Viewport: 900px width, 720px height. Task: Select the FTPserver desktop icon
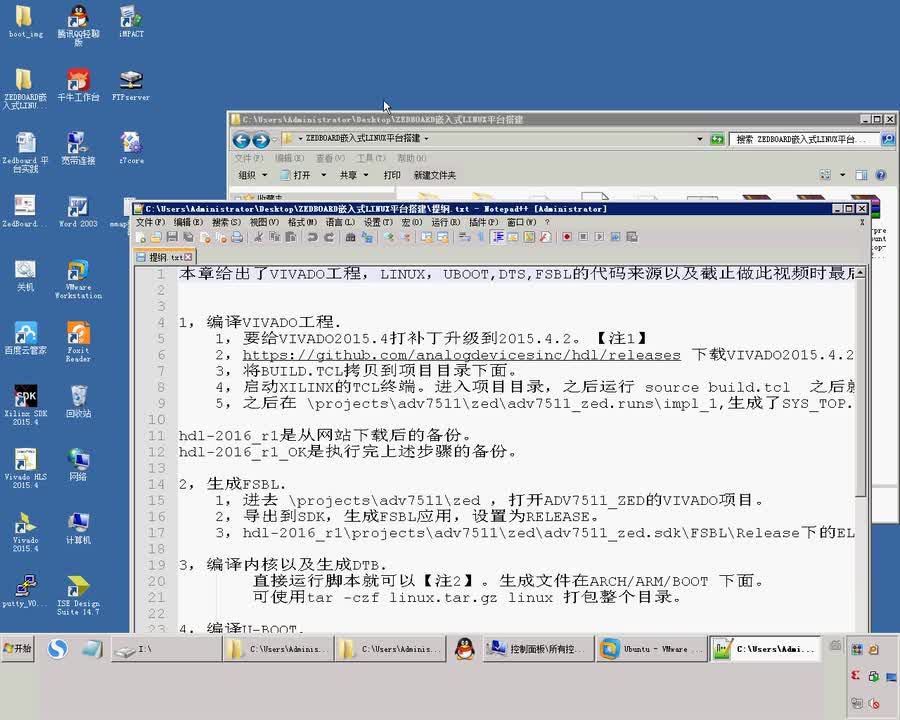pos(131,85)
